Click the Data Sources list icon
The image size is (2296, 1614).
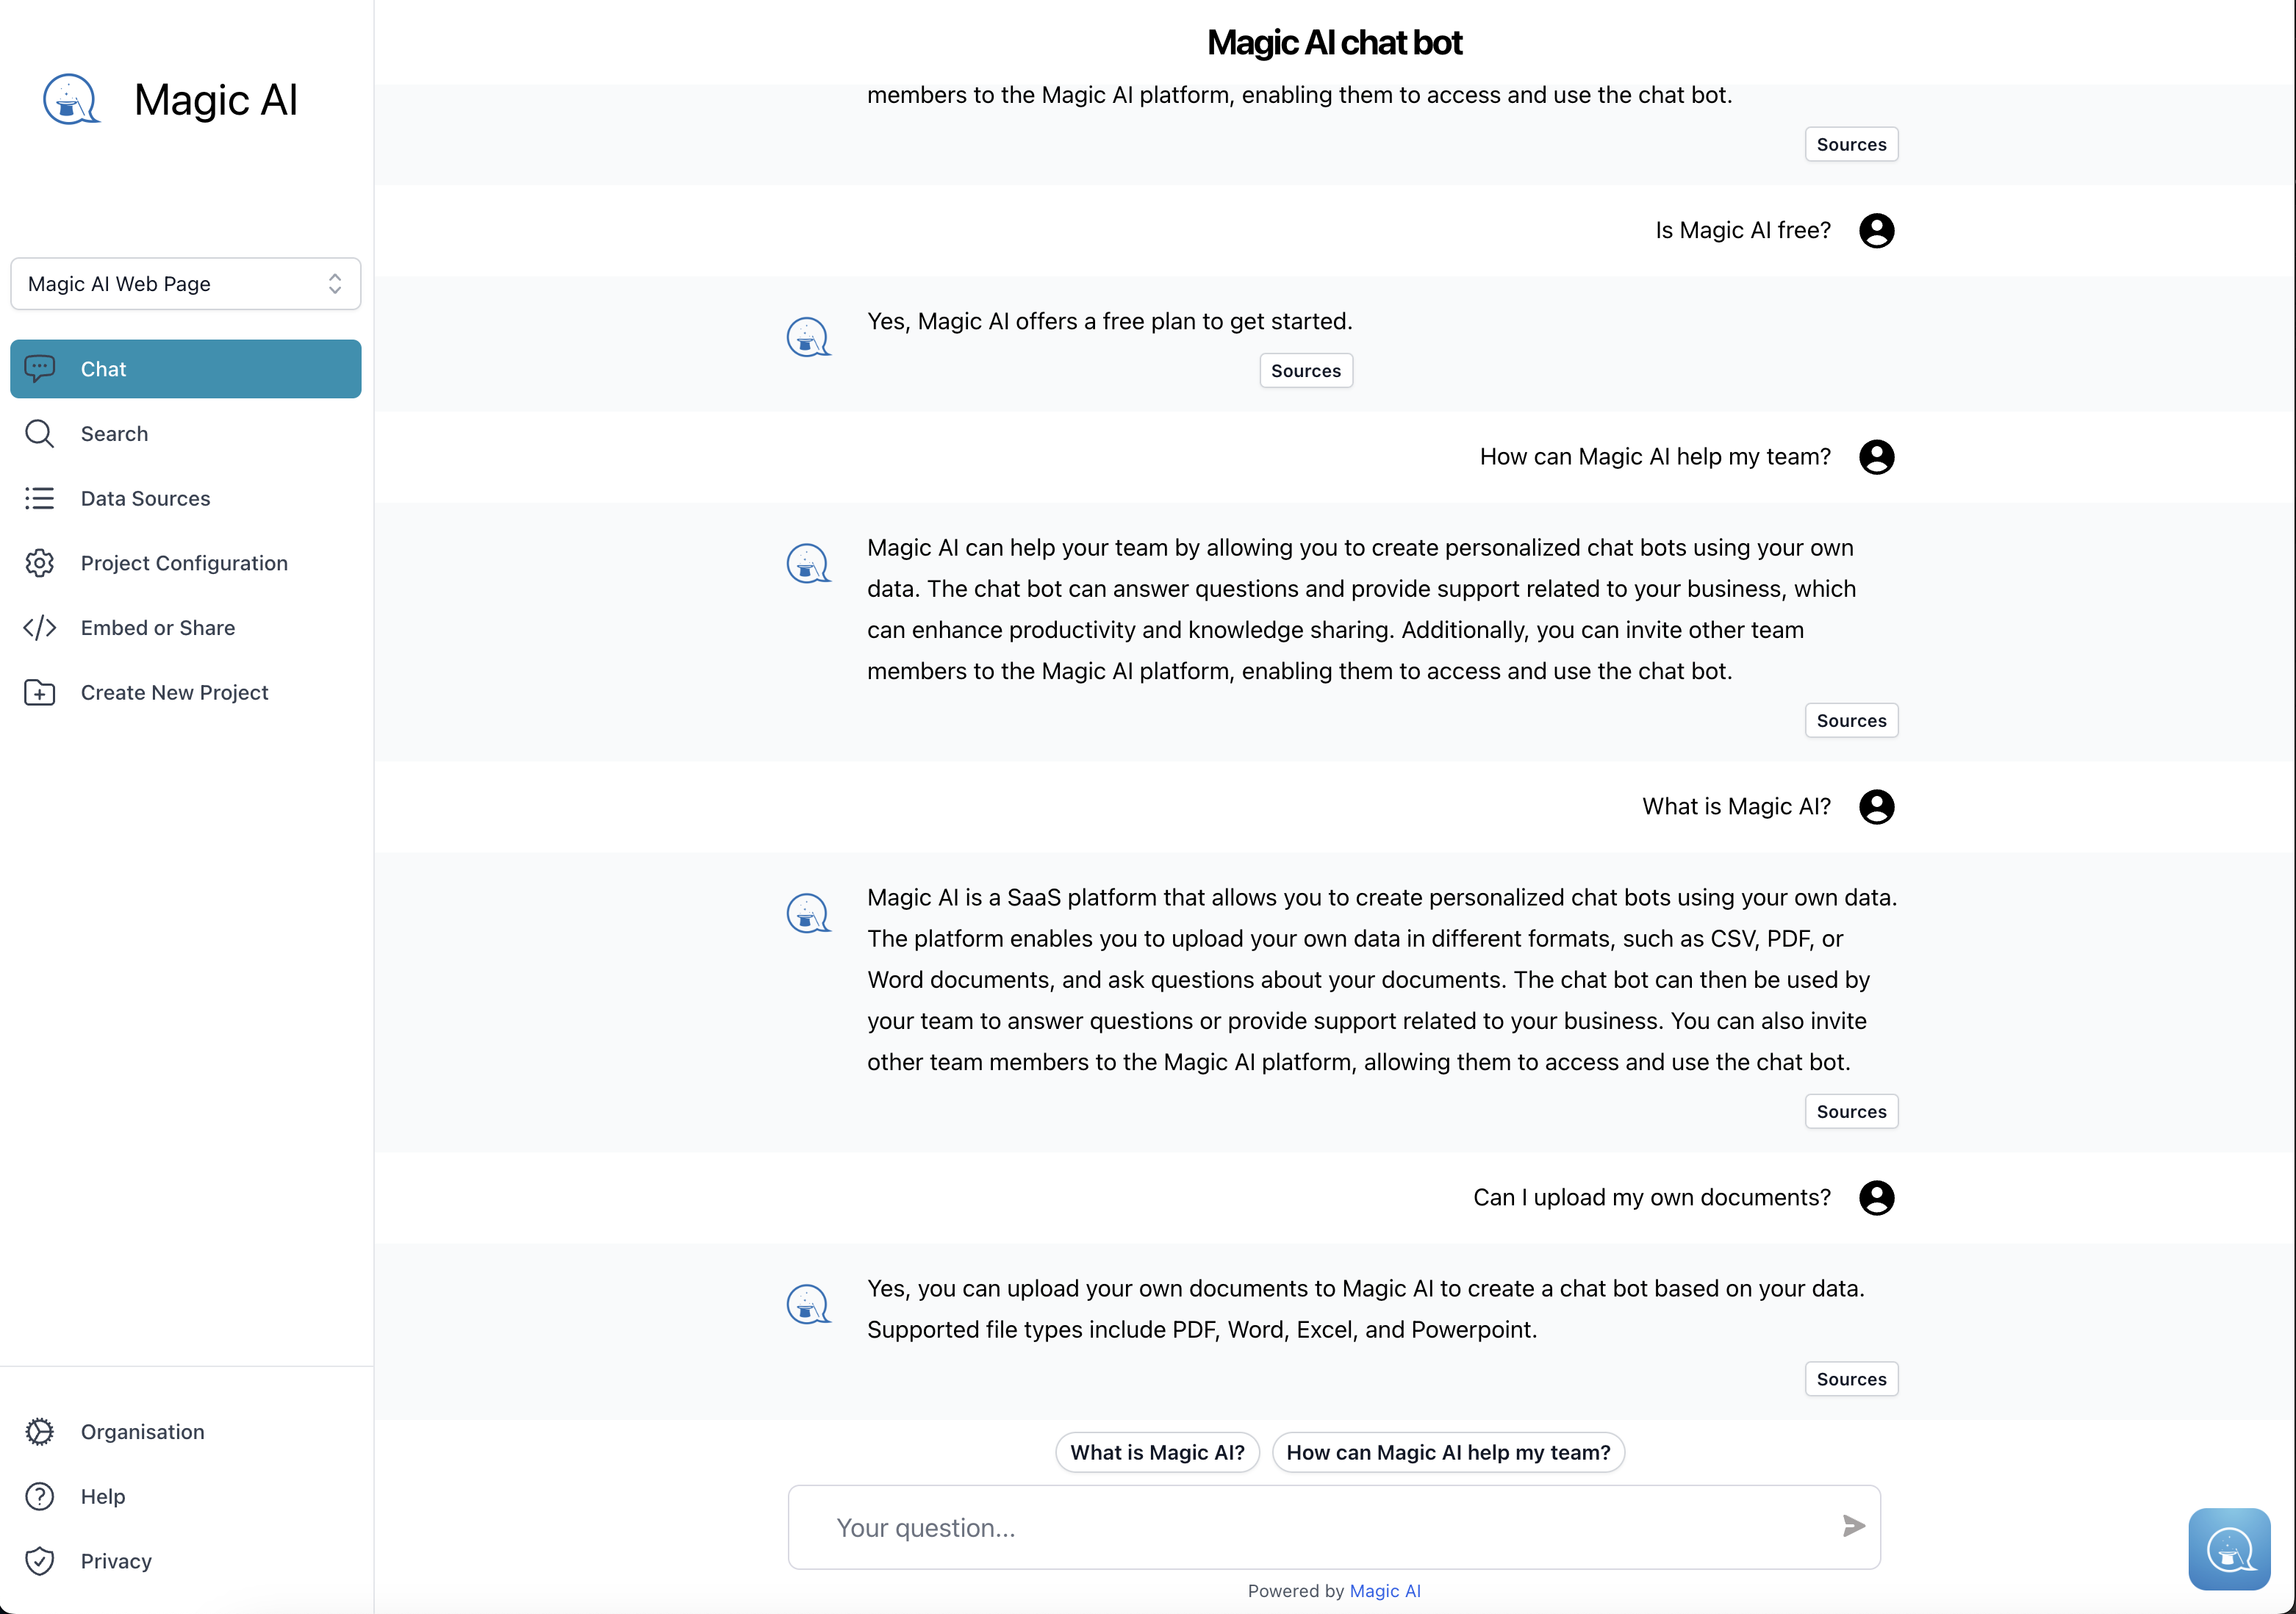[x=40, y=498]
